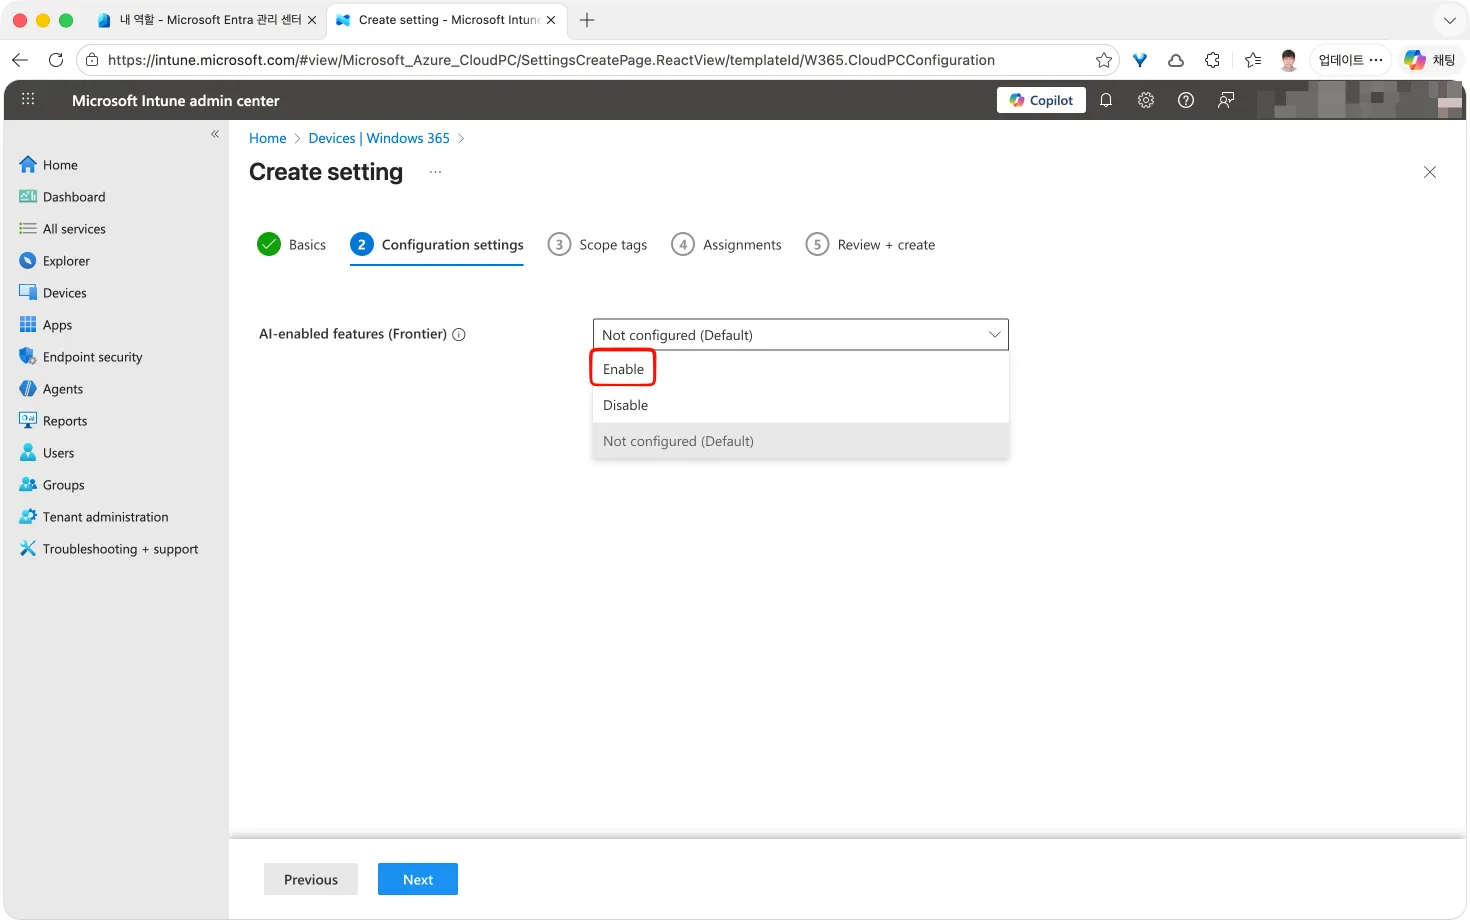Select Enable from the dropdown list

click(623, 369)
